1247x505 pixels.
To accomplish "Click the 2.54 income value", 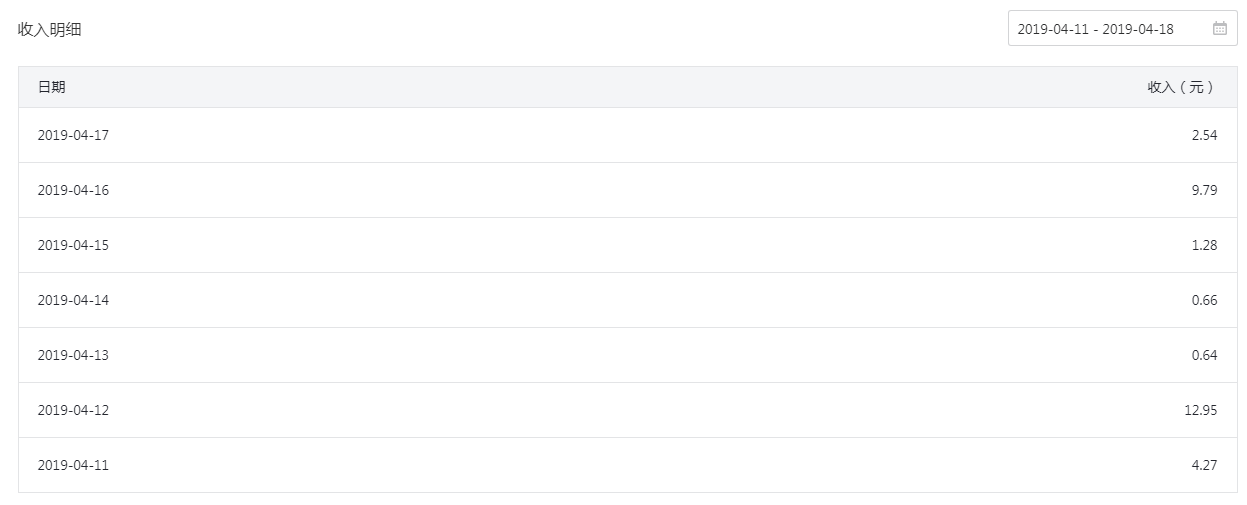I will point(1204,135).
